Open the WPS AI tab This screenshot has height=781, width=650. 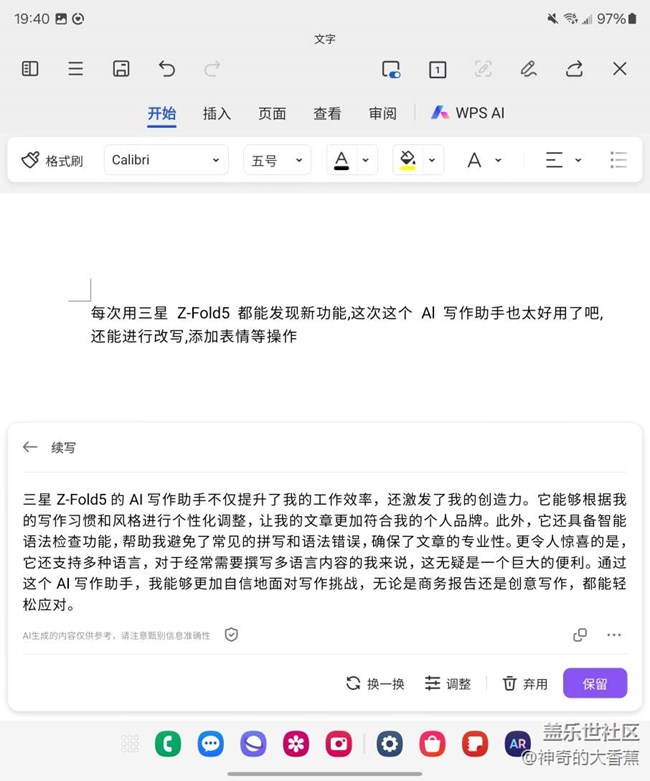coord(467,113)
